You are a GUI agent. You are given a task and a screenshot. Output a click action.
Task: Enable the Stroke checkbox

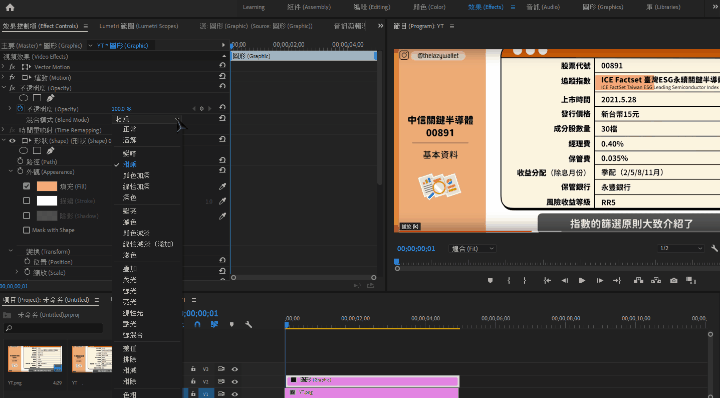pos(27,201)
